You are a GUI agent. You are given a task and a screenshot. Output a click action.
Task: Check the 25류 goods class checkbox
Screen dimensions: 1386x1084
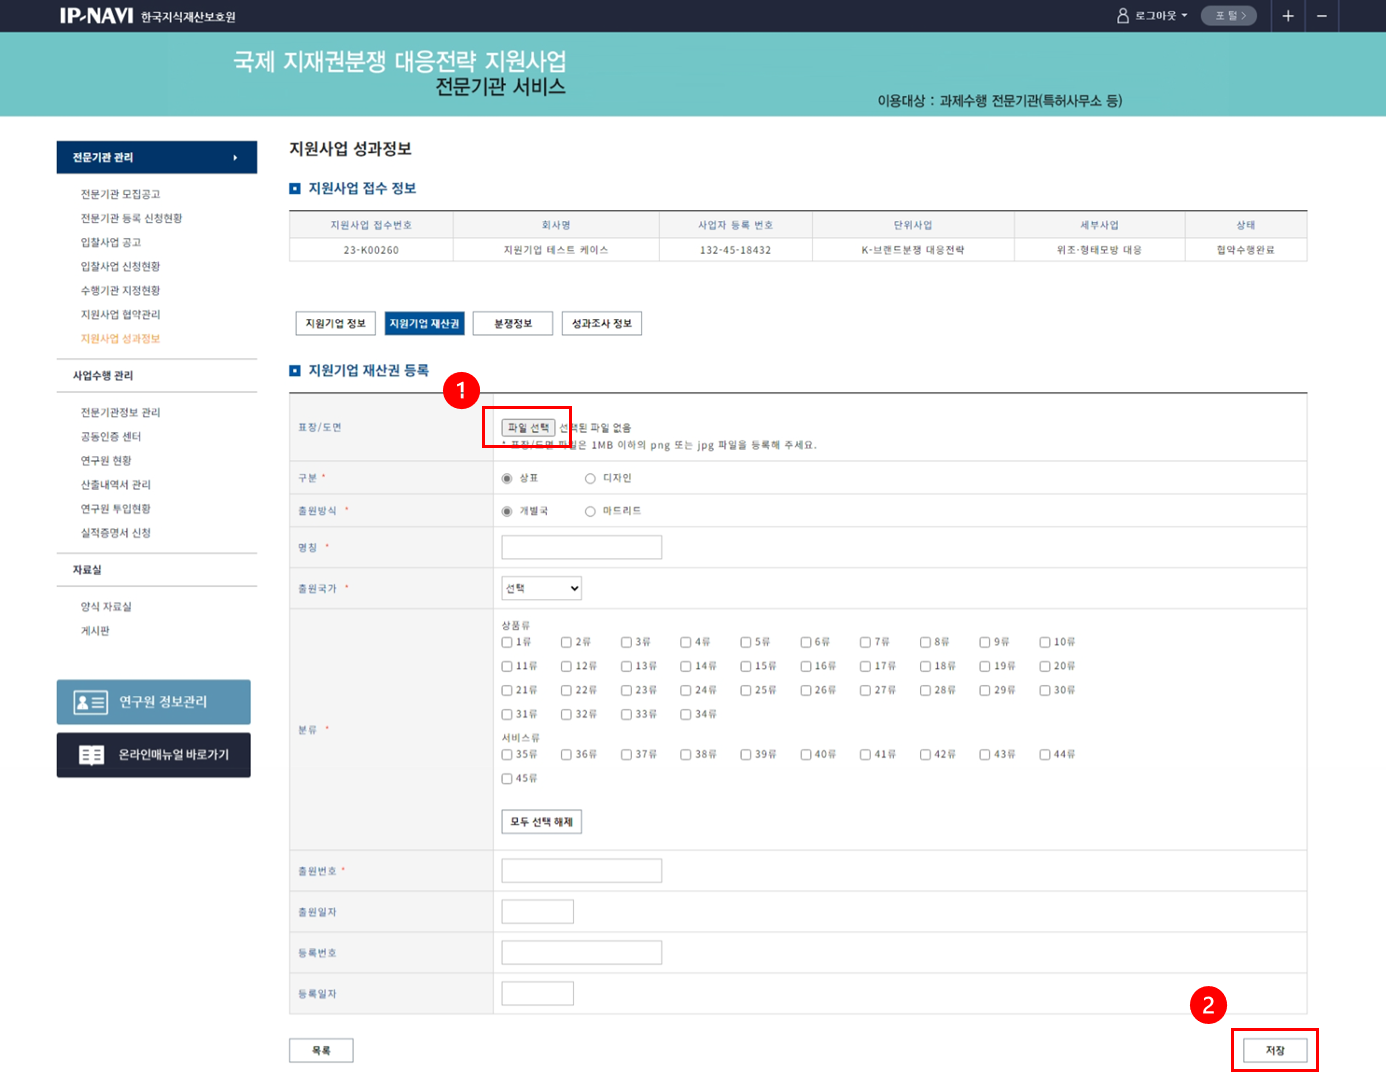click(x=746, y=691)
